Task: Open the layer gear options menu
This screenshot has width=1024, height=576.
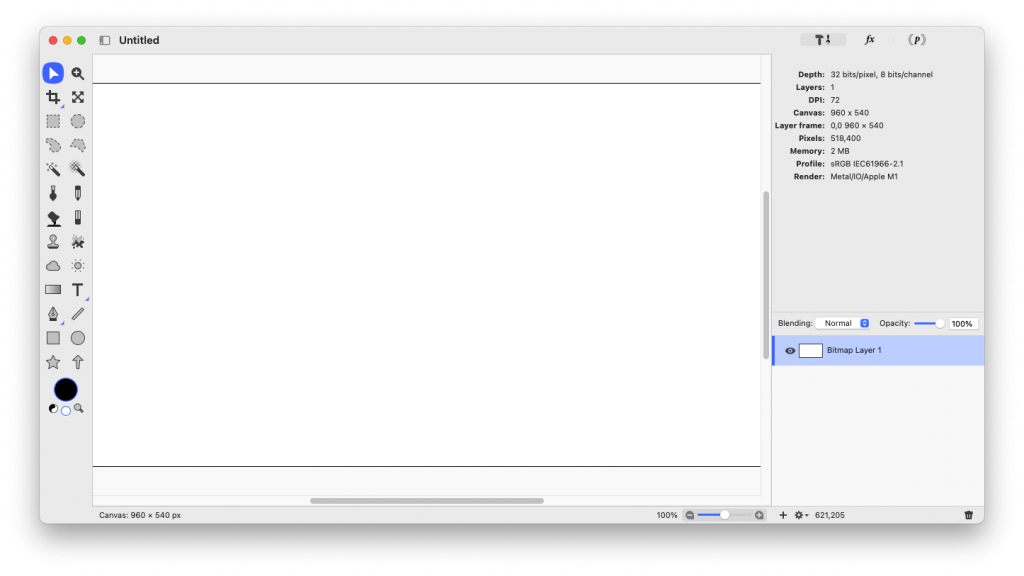Action: pos(801,515)
